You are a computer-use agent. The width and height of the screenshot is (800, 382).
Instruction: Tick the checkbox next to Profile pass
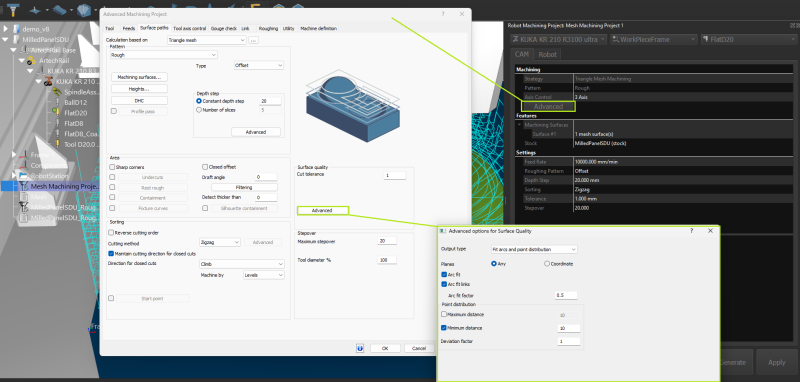(113, 111)
